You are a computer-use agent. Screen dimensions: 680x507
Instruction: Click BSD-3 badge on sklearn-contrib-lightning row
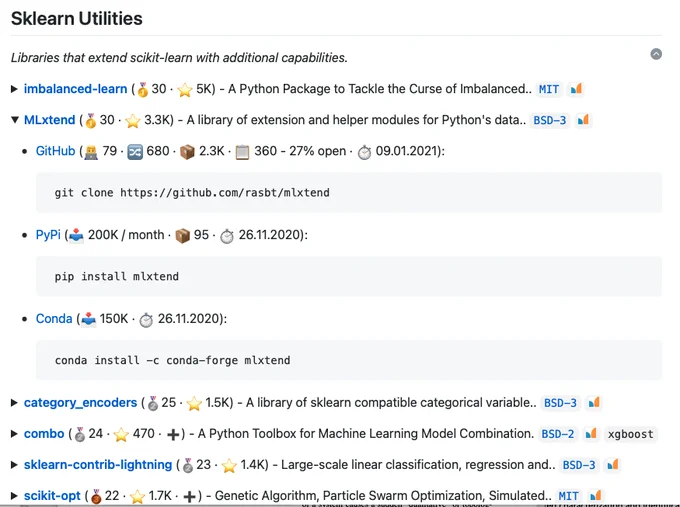point(579,465)
